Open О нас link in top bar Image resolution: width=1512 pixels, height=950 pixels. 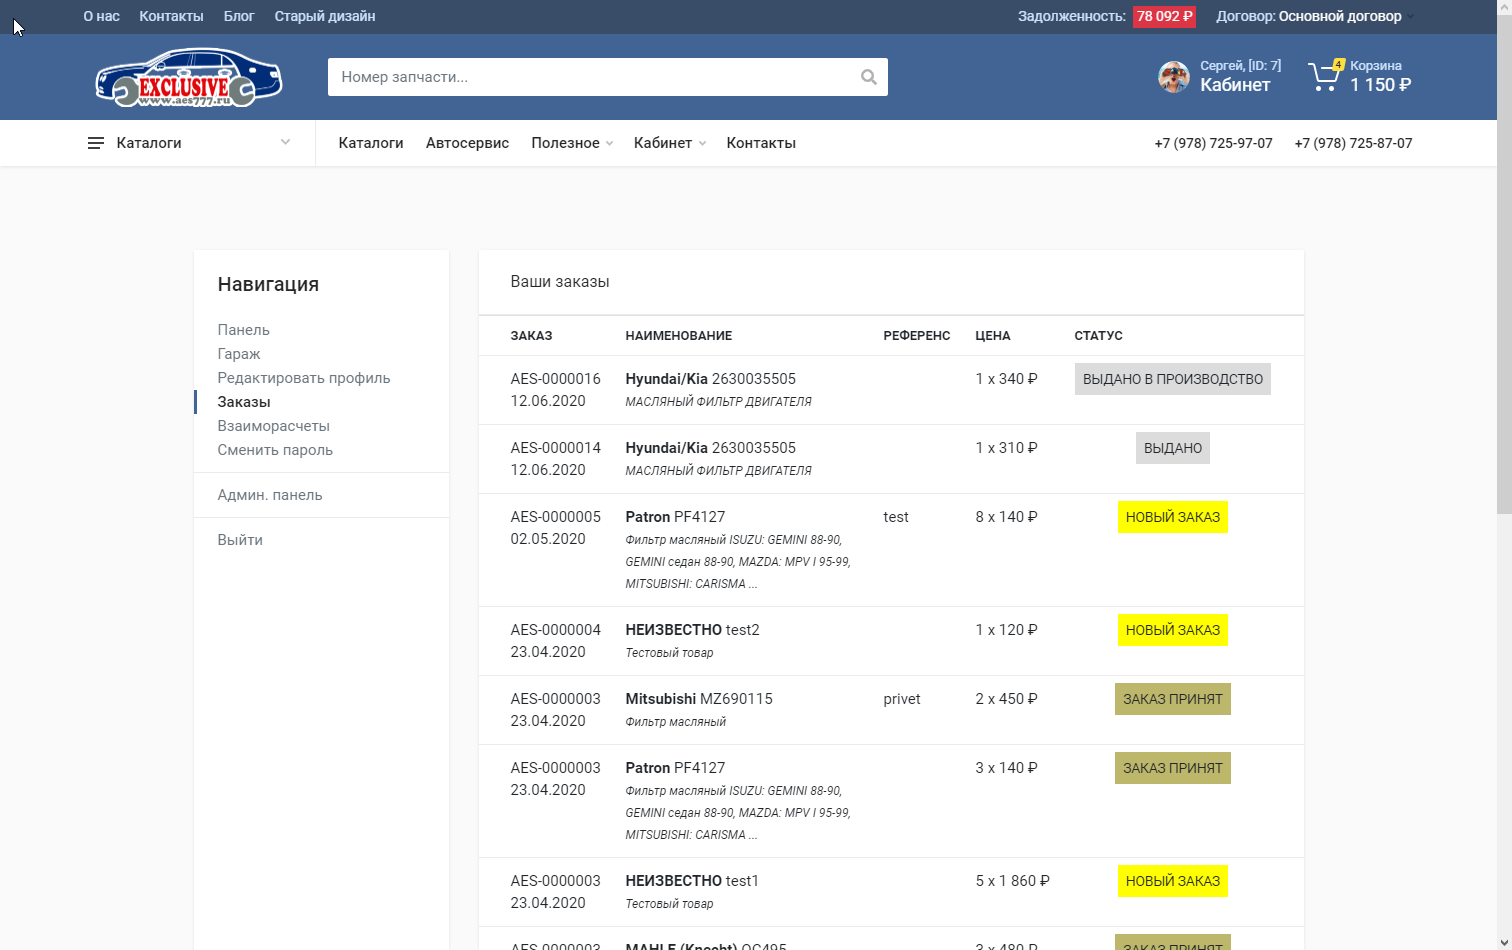click(101, 16)
